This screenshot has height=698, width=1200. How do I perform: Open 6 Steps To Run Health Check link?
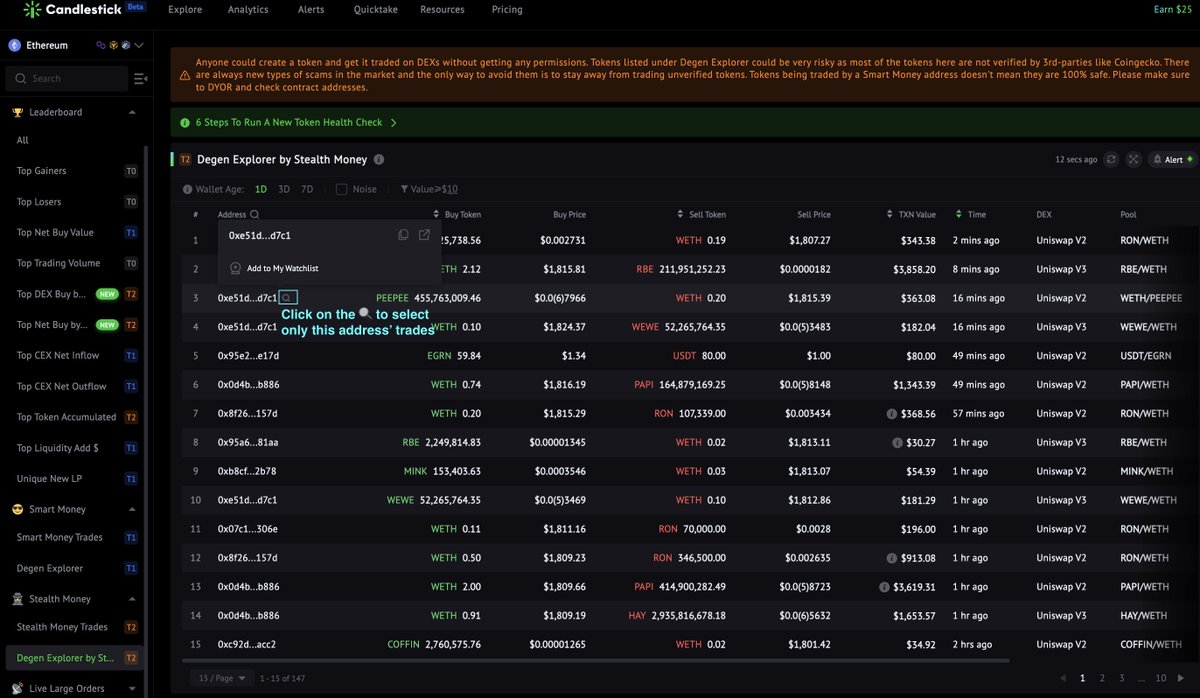pos(288,123)
